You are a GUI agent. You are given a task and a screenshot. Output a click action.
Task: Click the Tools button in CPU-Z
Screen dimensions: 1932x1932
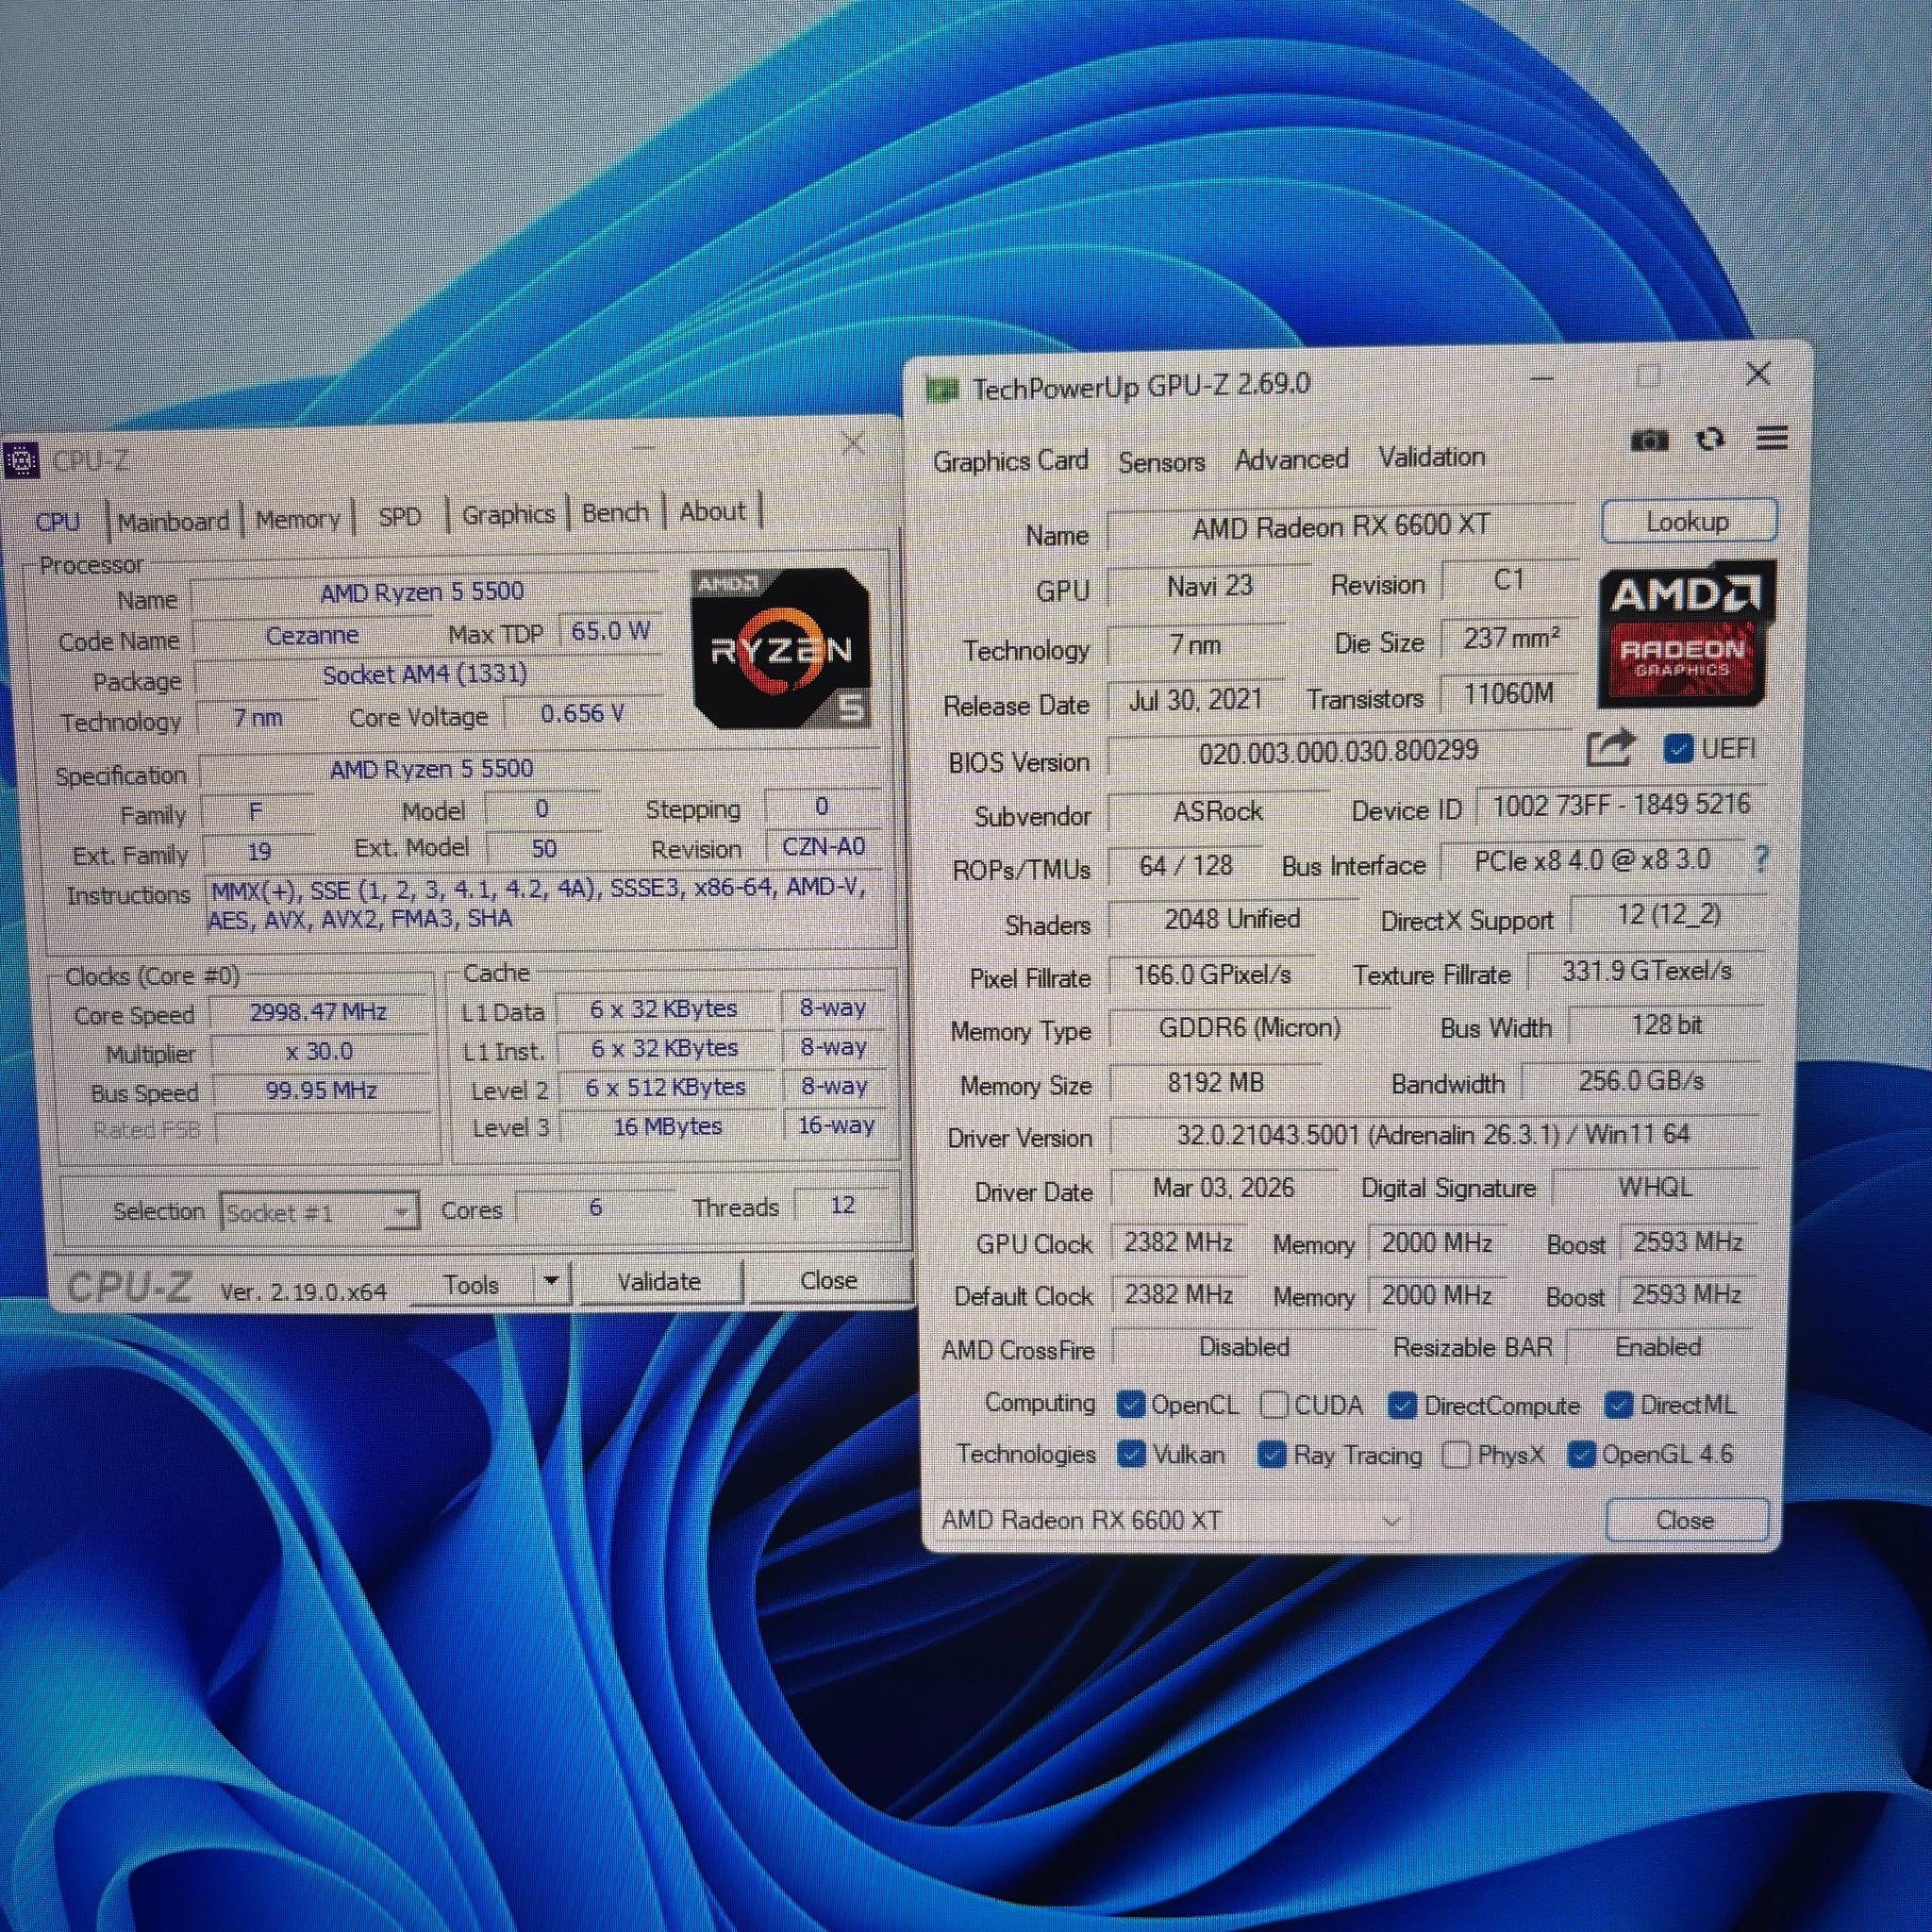[x=471, y=1284]
